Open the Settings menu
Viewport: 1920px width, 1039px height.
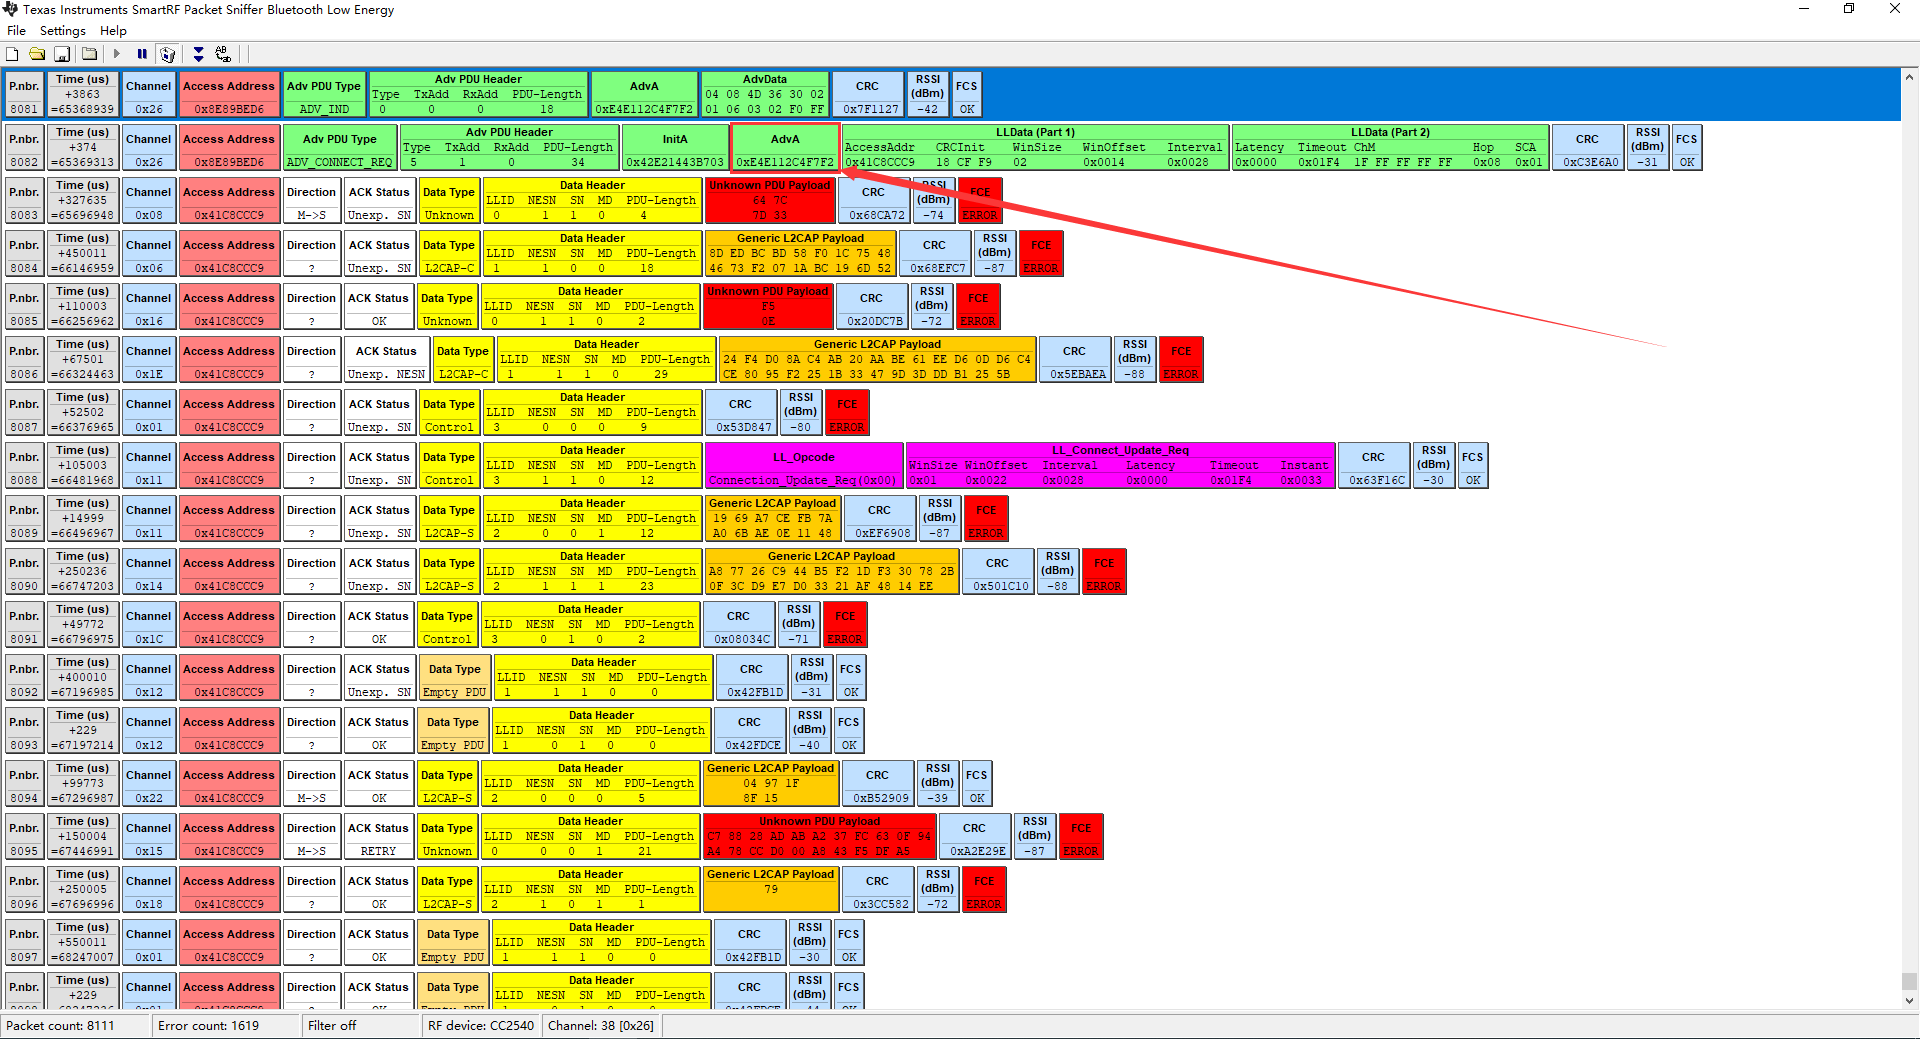[x=63, y=31]
